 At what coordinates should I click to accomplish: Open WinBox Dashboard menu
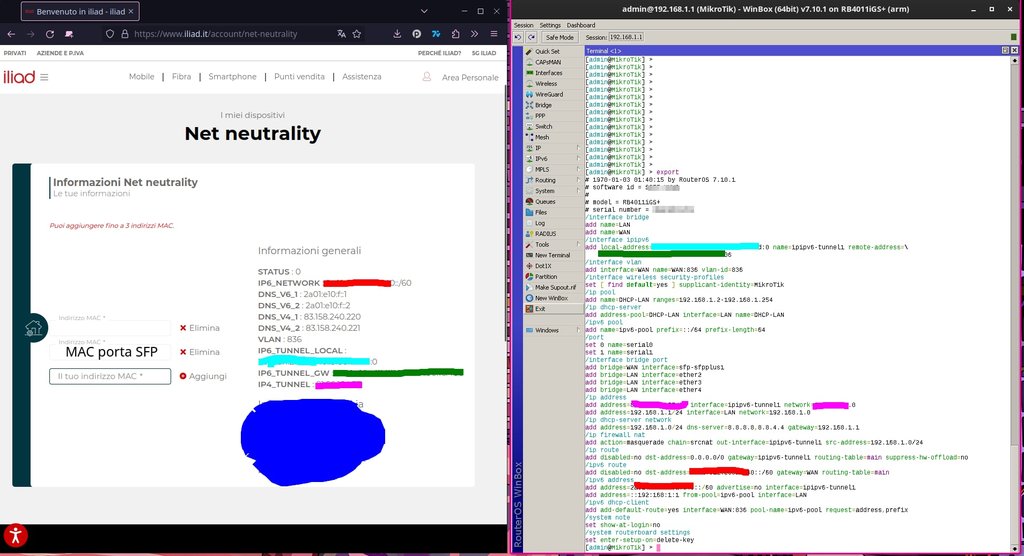tap(581, 25)
